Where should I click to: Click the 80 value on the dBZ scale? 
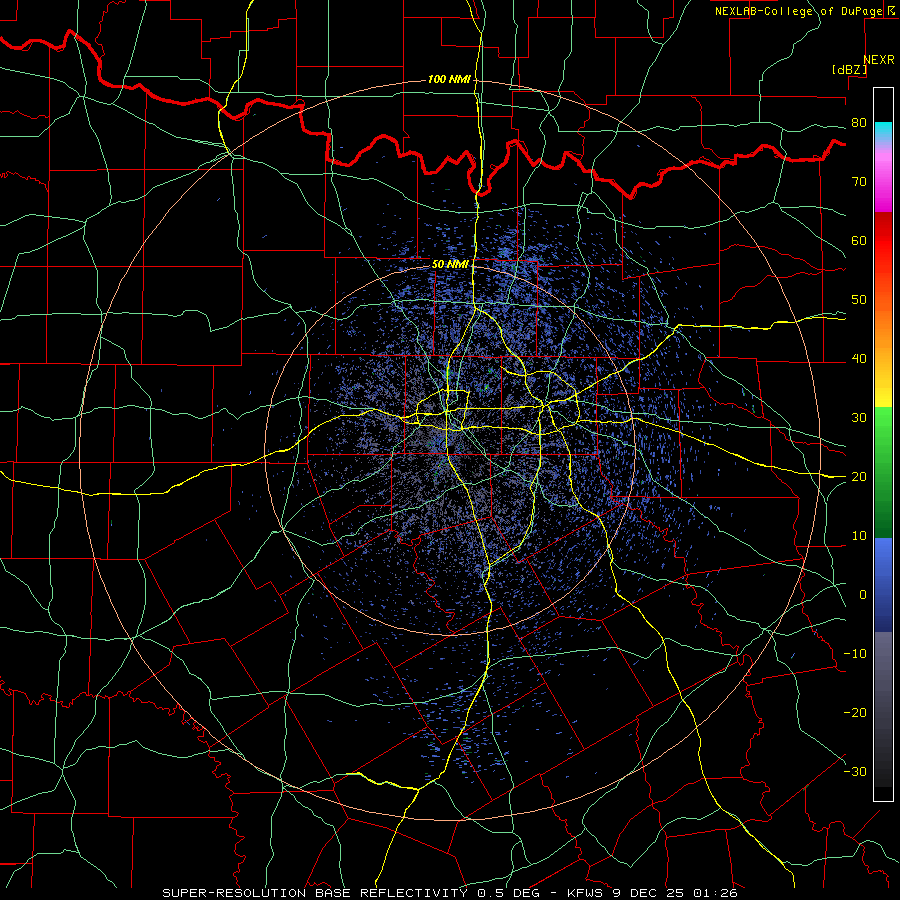[859, 123]
